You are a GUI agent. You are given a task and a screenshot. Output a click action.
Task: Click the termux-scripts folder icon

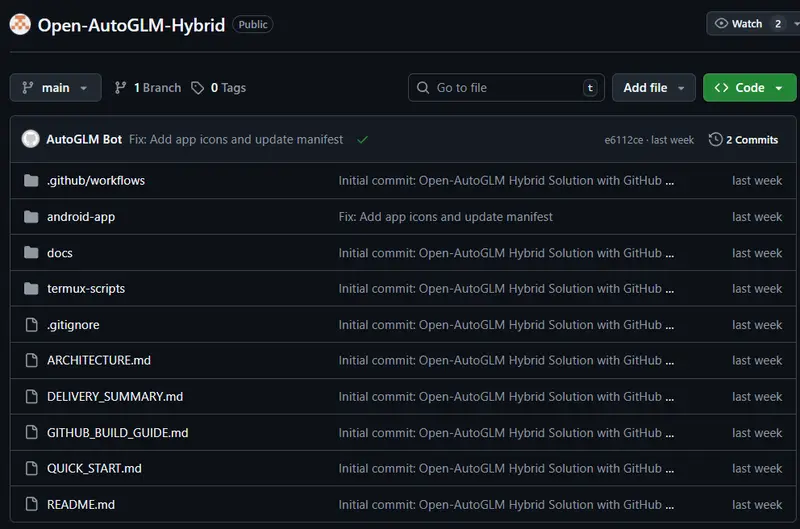click(x=31, y=289)
